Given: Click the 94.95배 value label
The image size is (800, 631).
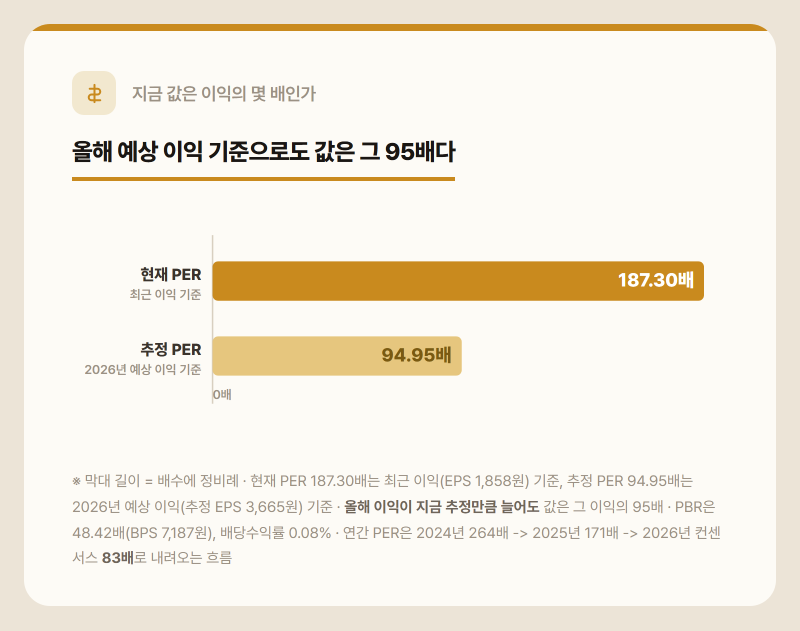Looking at the screenshot, I should [416, 355].
